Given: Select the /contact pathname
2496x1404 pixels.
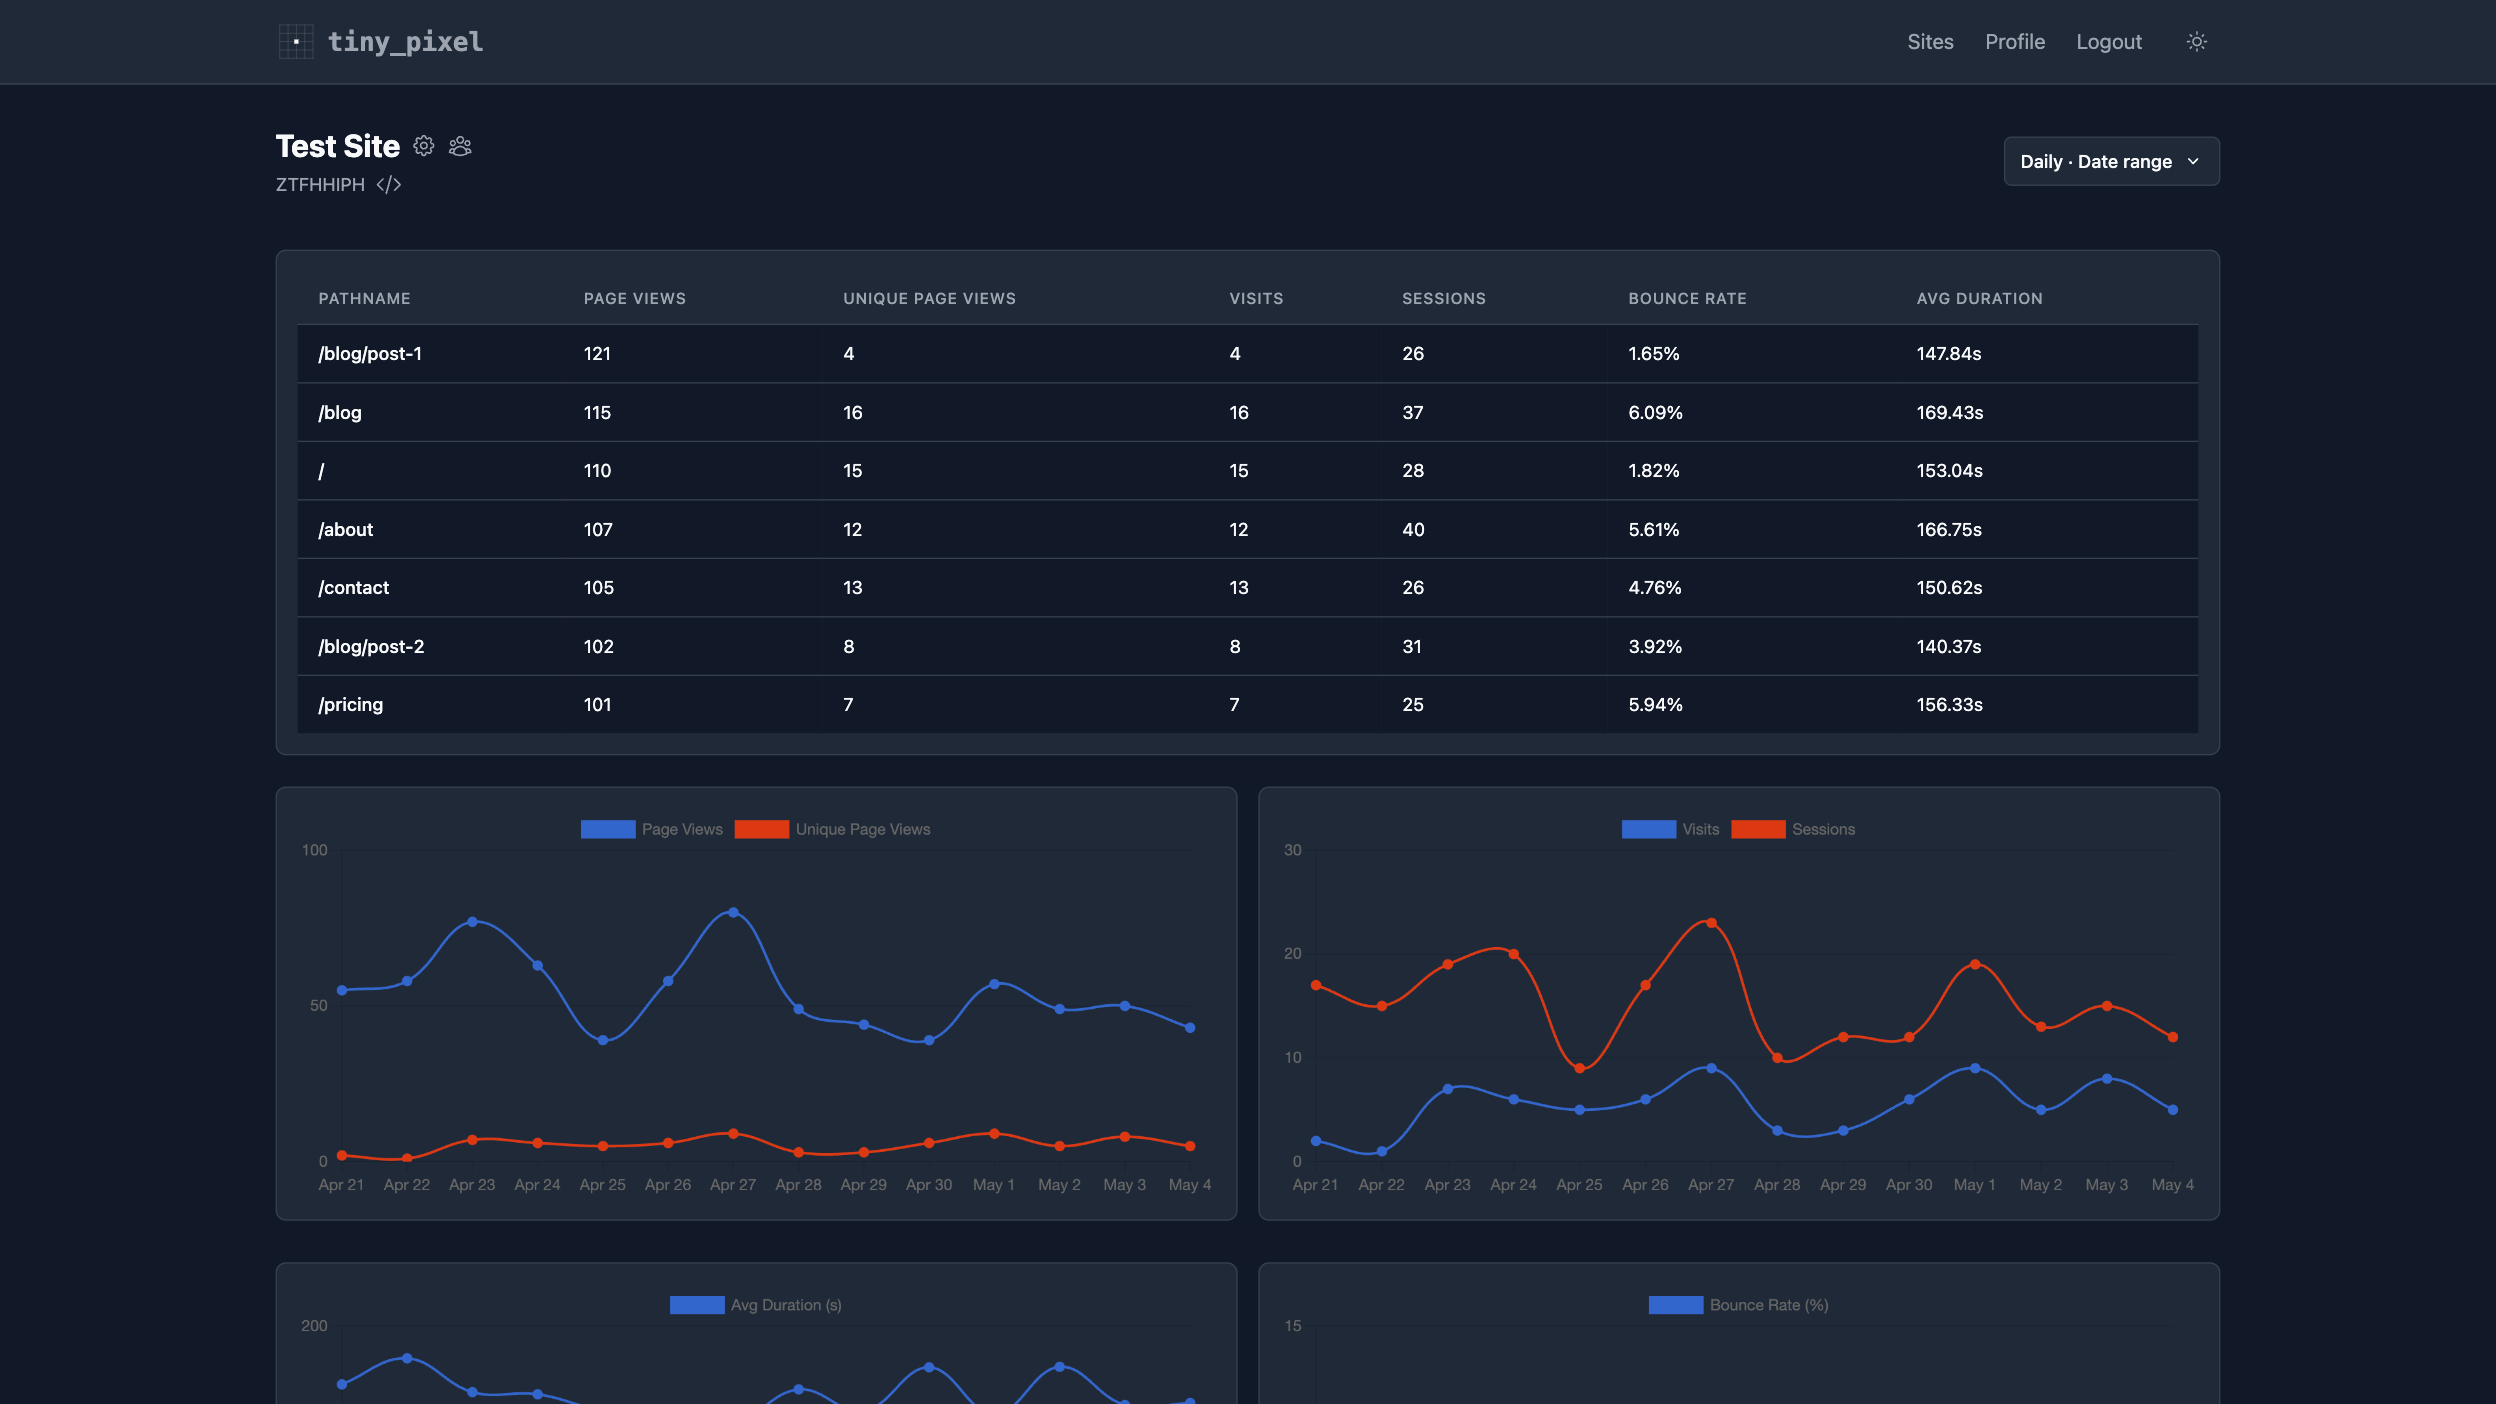Looking at the screenshot, I should click(x=354, y=588).
